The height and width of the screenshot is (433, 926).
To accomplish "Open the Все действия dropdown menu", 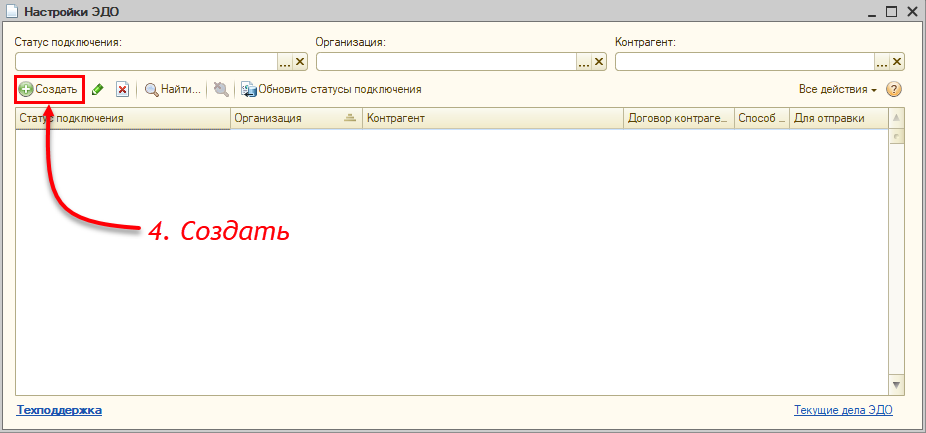I will click(837, 90).
